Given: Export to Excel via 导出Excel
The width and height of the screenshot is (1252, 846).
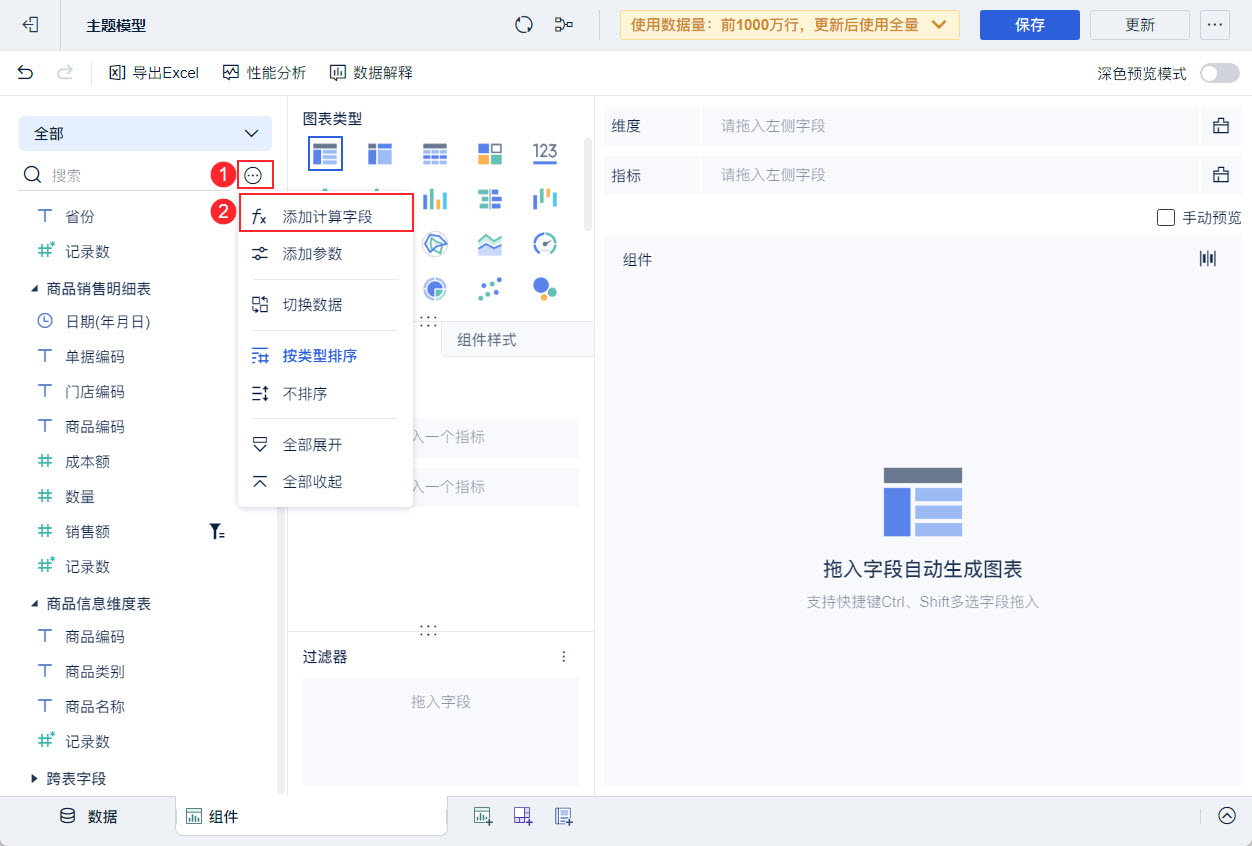Looking at the screenshot, I should point(154,72).
